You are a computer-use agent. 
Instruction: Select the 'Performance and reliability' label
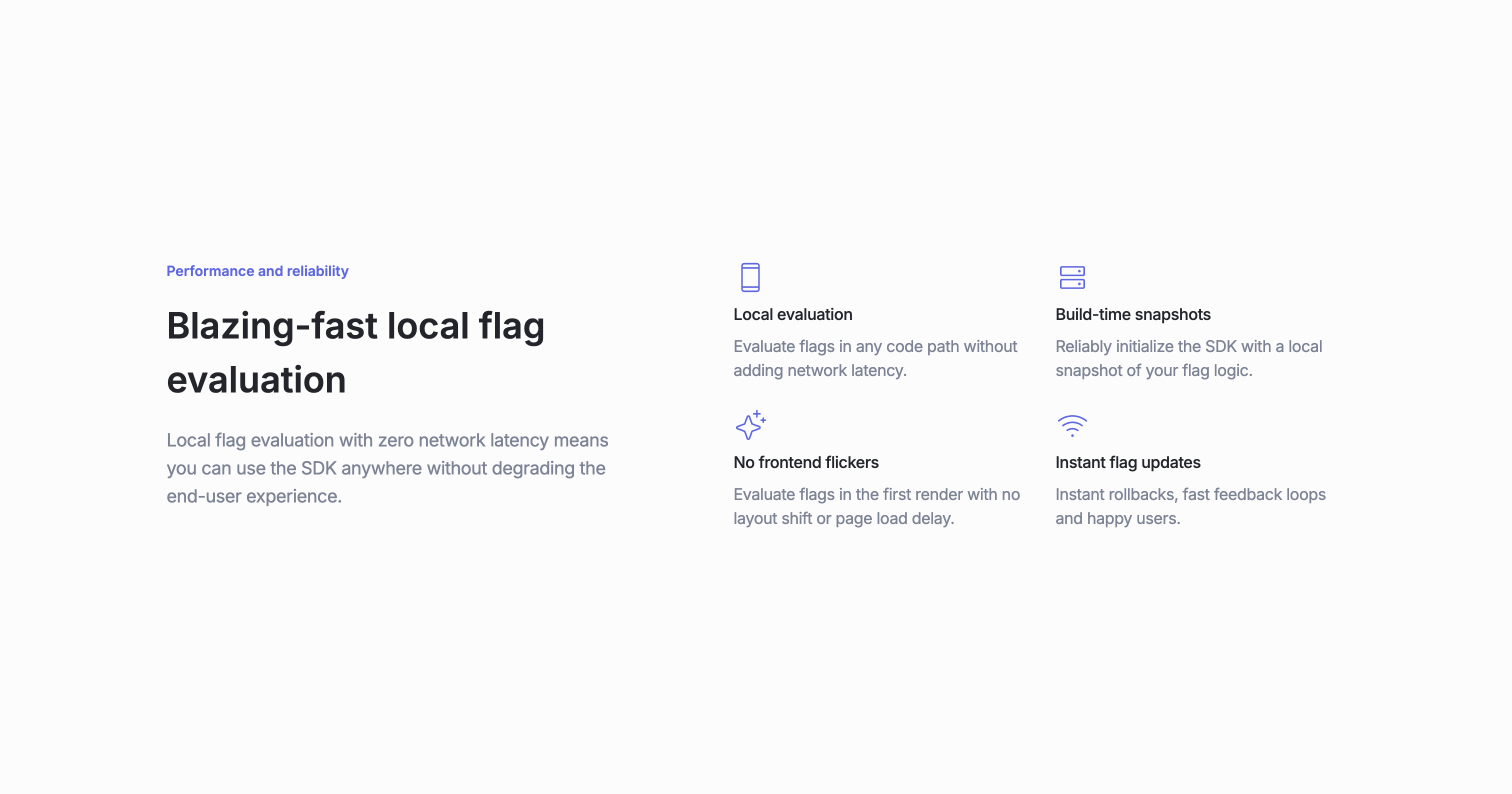click(257, 271)
